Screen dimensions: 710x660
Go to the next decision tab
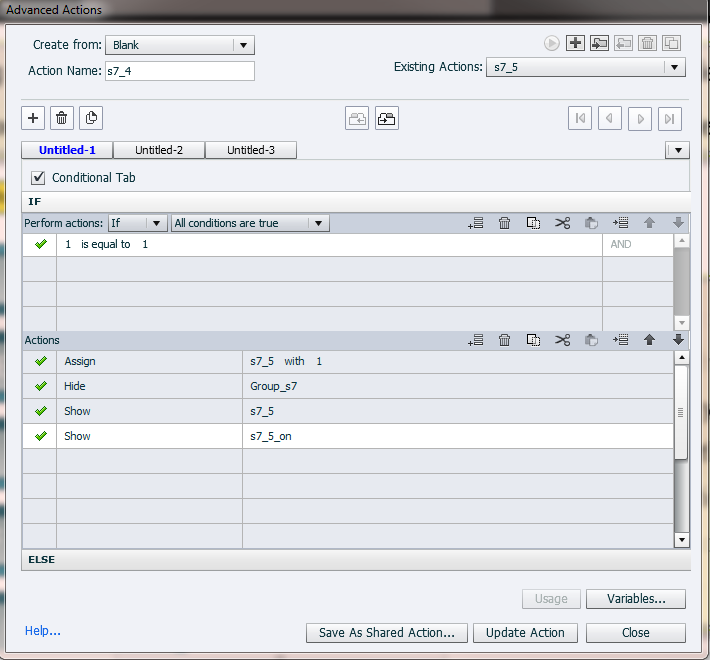[640, 119]
